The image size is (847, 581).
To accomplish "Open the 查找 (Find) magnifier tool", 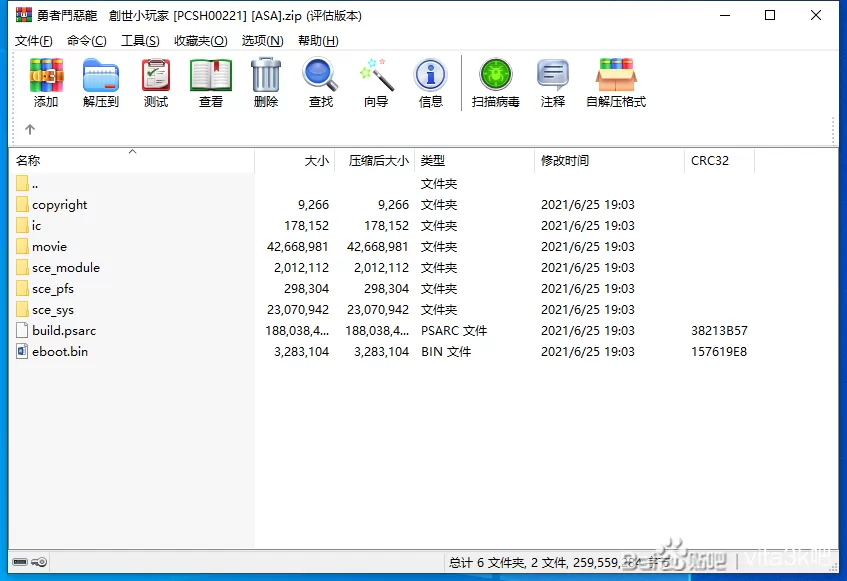I will pos(320,75).
